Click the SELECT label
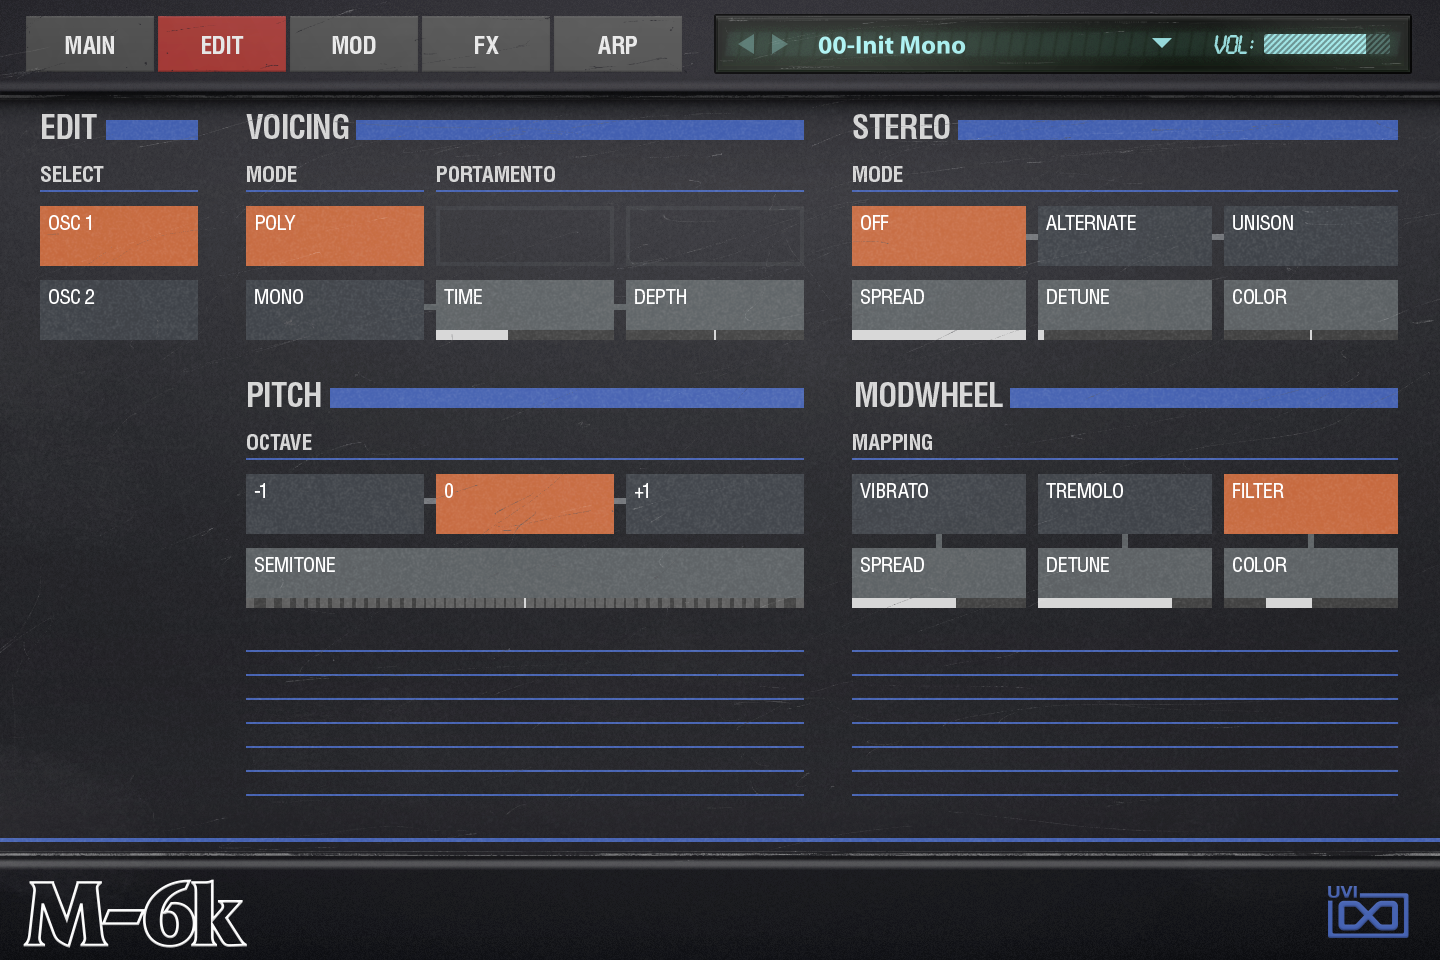 click(72, 174)
